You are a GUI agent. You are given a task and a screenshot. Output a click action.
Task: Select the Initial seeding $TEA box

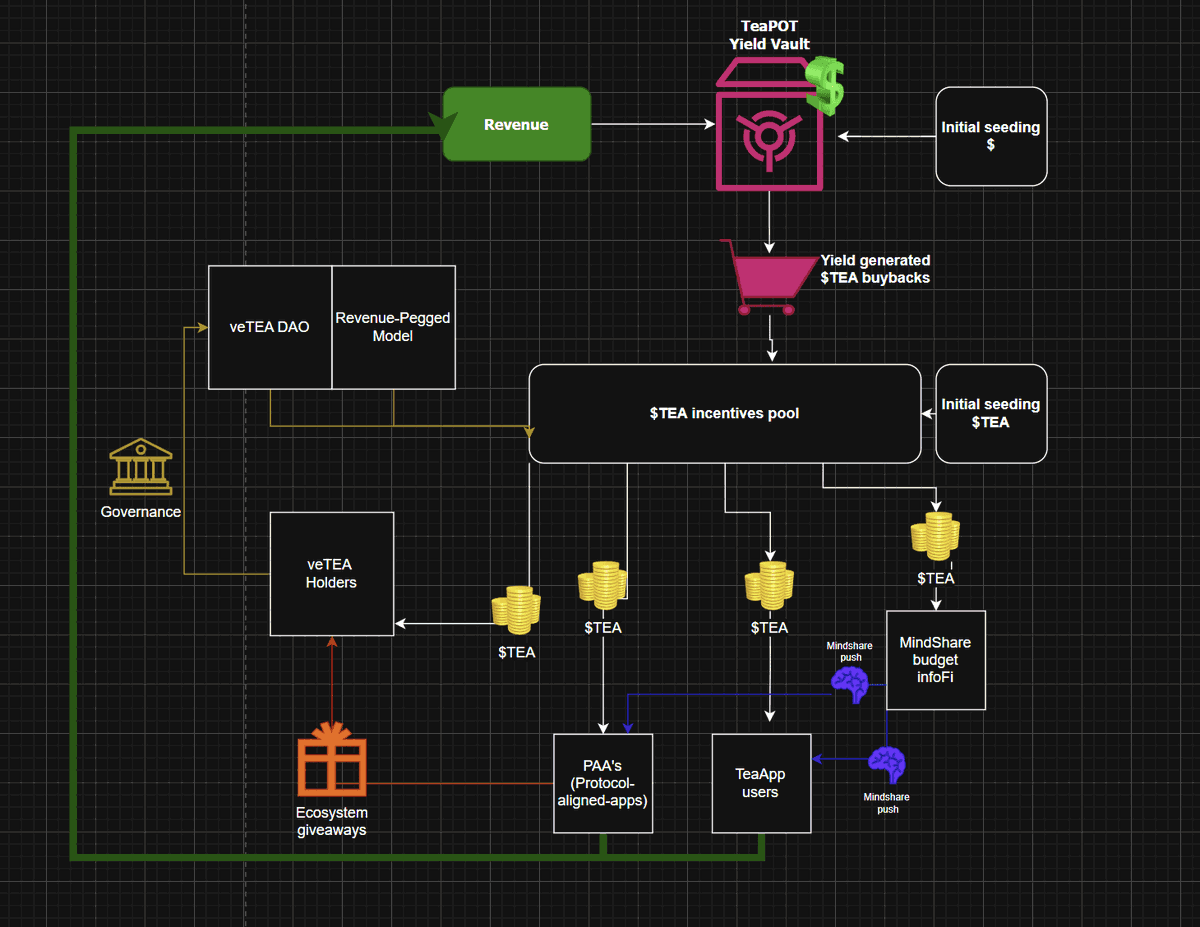(990, 413)
